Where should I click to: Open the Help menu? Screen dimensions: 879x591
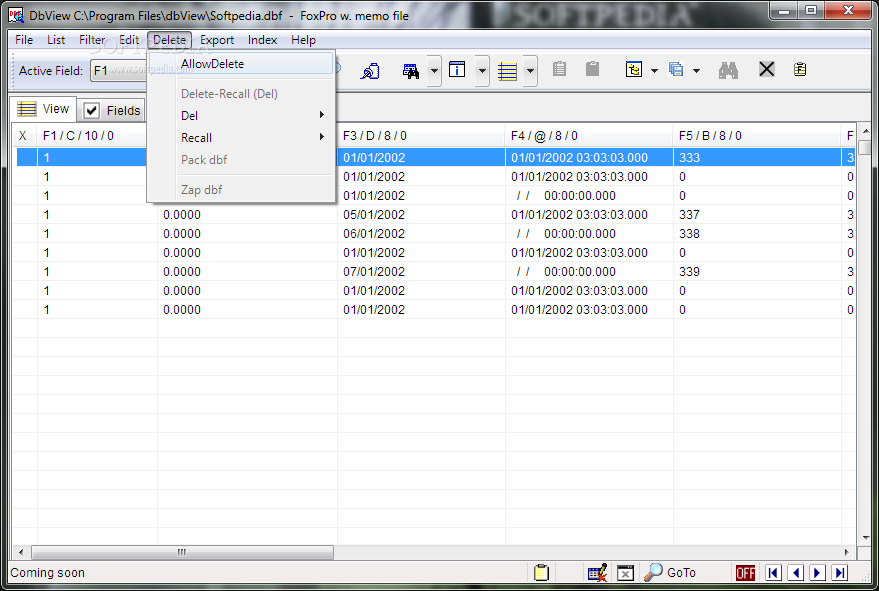coord(303,40)
